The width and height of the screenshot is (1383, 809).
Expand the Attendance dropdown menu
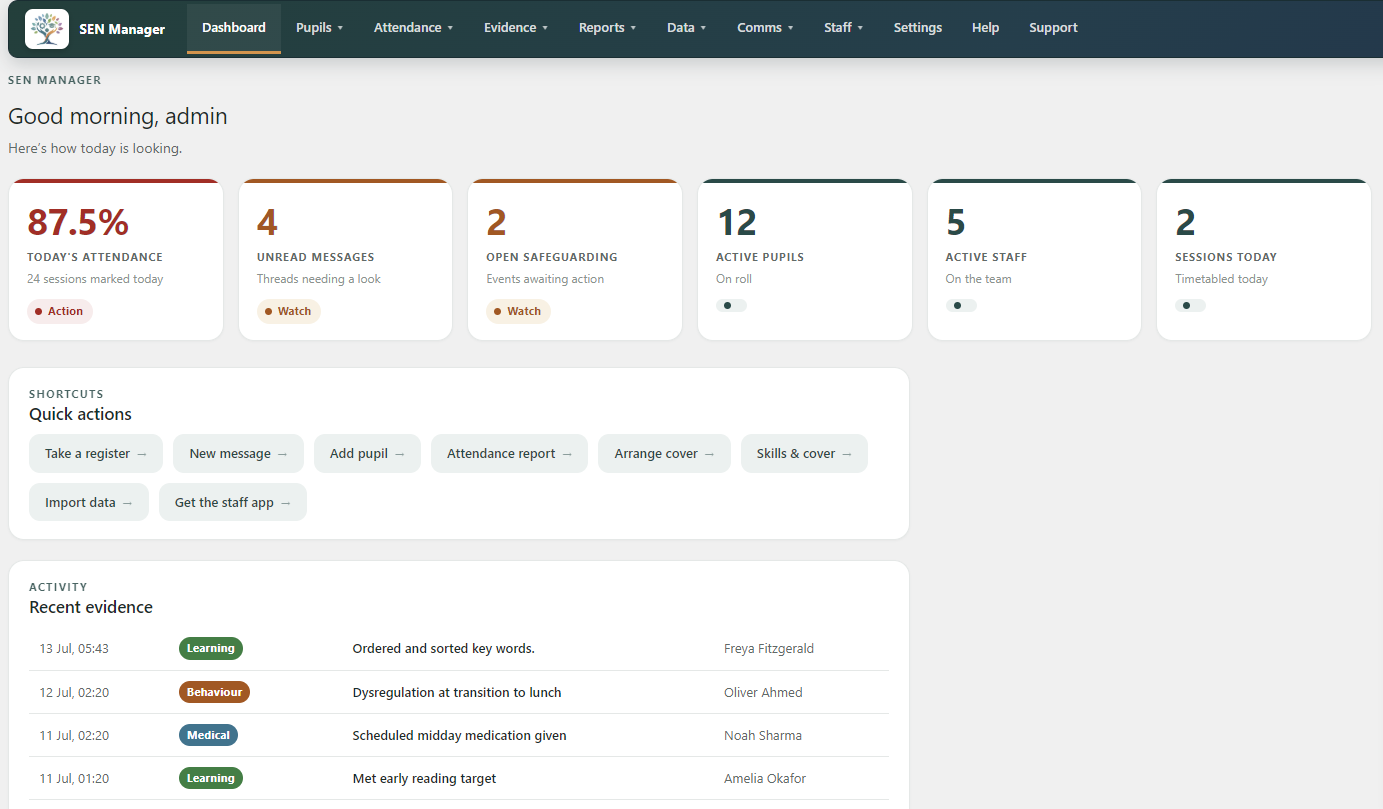click(x=414, y=28)
